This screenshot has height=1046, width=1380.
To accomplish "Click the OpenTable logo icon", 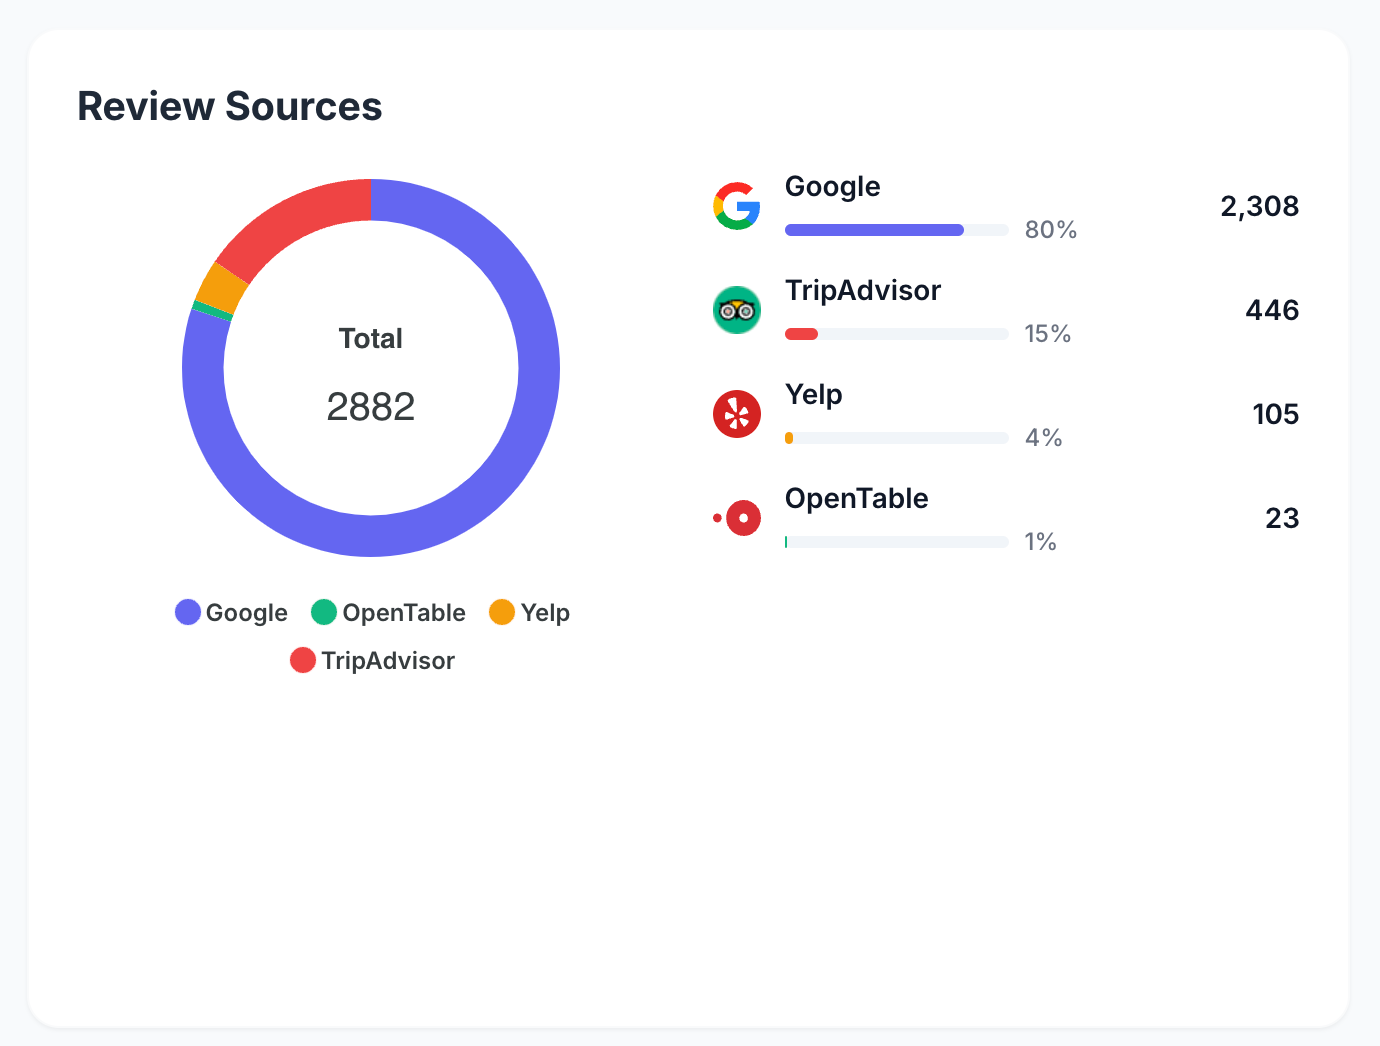I will 738,518.
